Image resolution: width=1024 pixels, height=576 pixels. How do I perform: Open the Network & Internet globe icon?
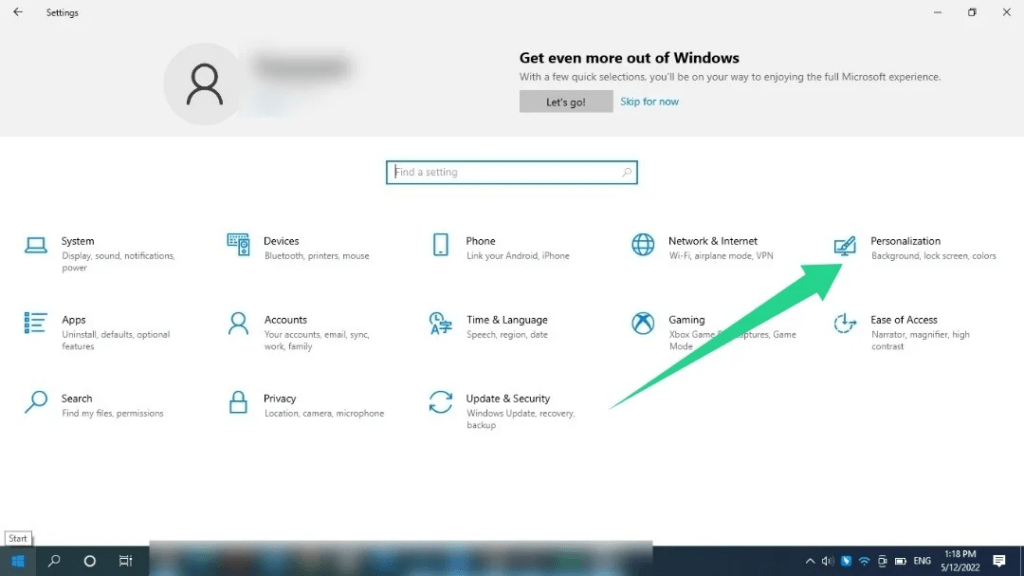[x=641, y=245]
